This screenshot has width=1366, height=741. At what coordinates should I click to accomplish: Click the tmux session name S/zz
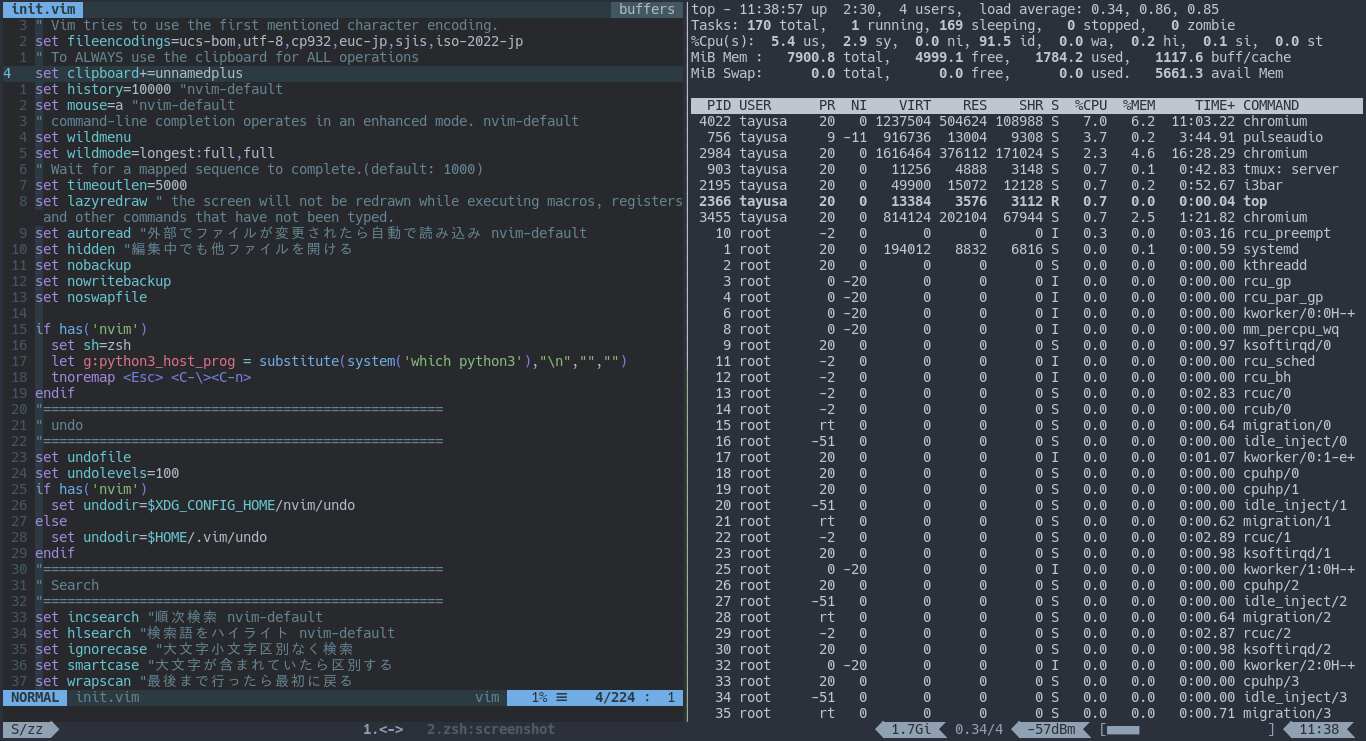pyautogui.click(x=28, y=729)
